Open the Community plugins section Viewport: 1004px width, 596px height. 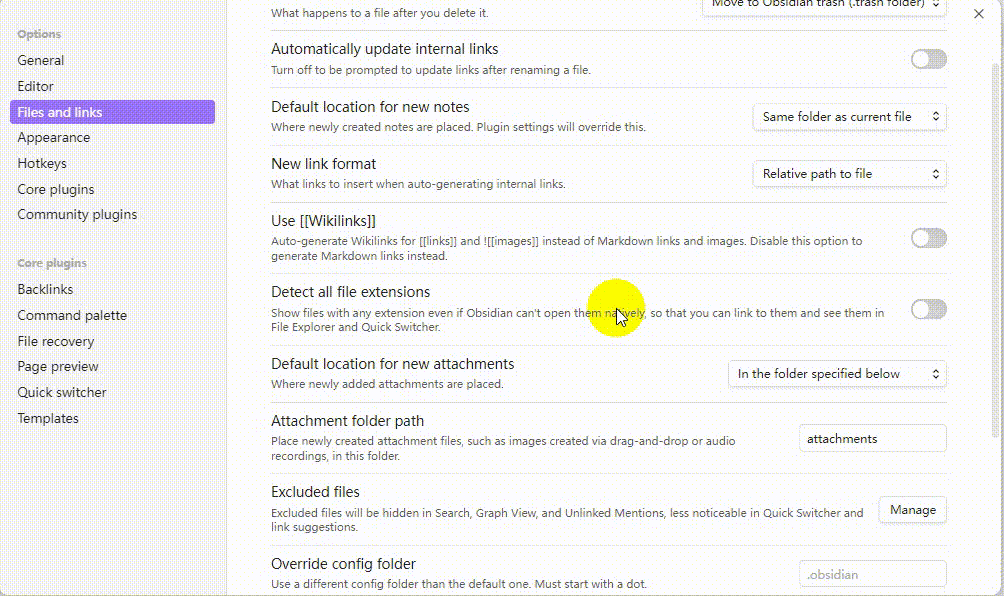pos(77,214)
